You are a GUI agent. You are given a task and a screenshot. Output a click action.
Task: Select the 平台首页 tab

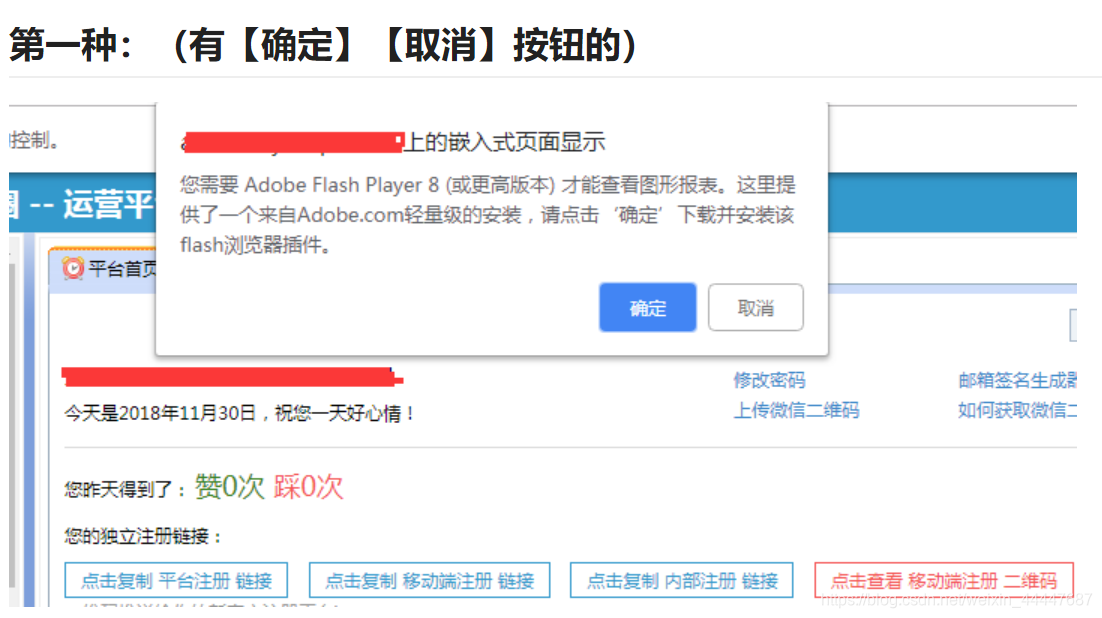pyautogui.click(x=104, y=269)
